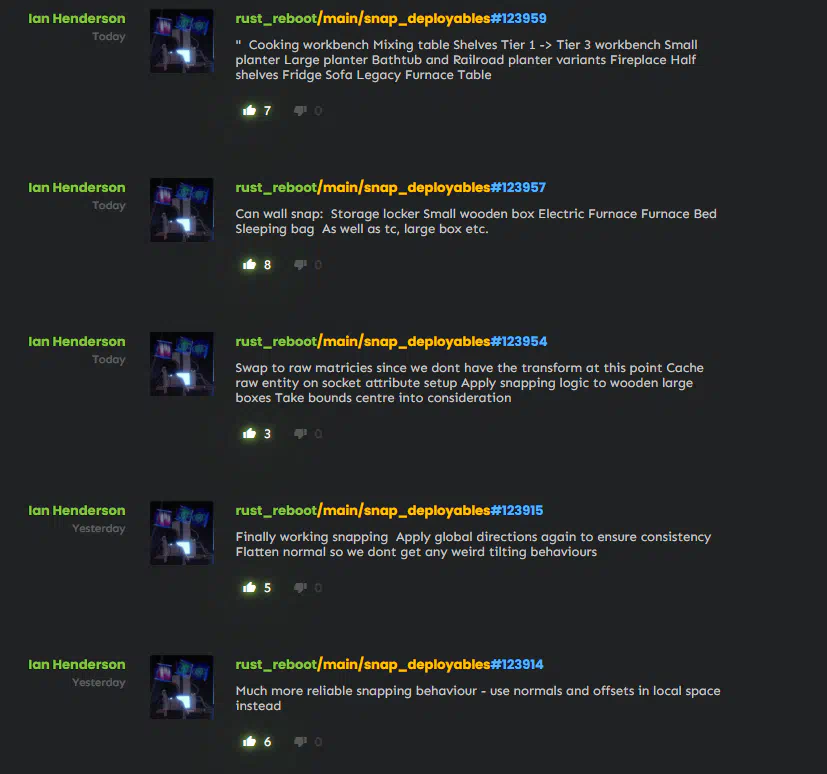Click Ian Henderson's name on first commit
Image resolution: width=827 pixels, height=774 pixels.
click(x=77, y=18)
